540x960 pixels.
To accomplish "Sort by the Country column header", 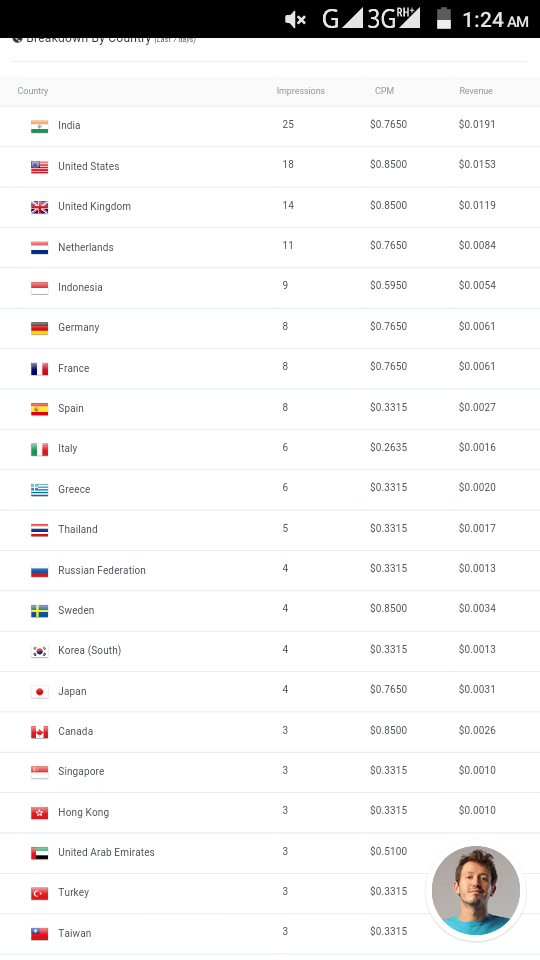I will click(x=32, y=91).
